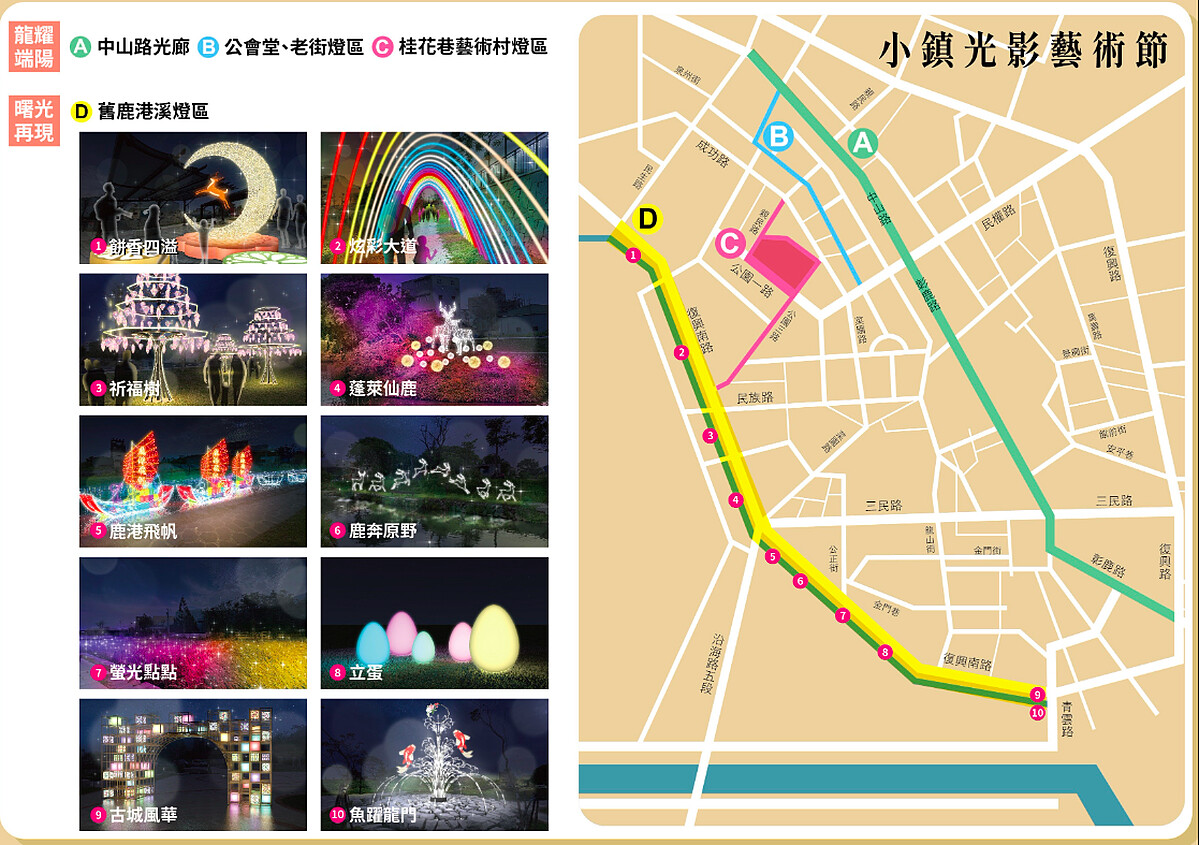
Task: Open the 立蛋 glowing eggs photo
Action: 434,623
